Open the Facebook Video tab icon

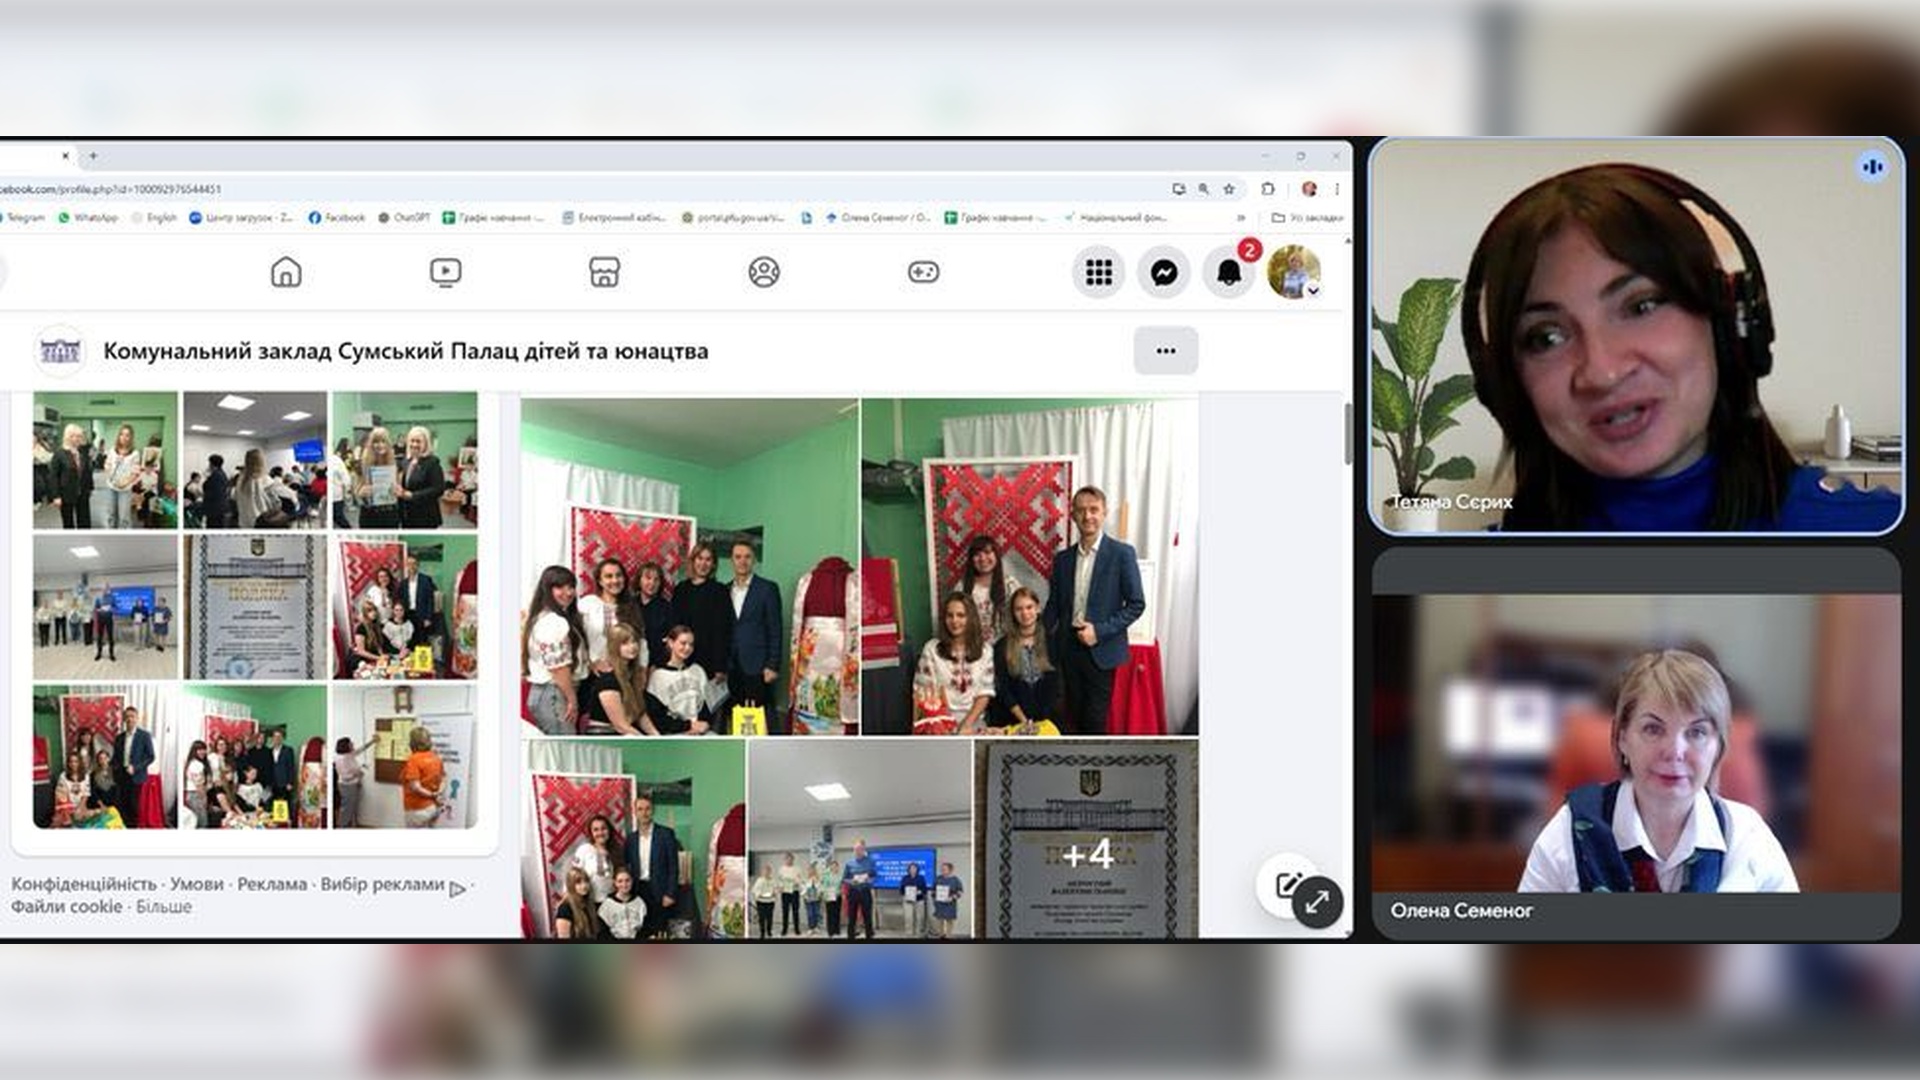pos(445,272)
